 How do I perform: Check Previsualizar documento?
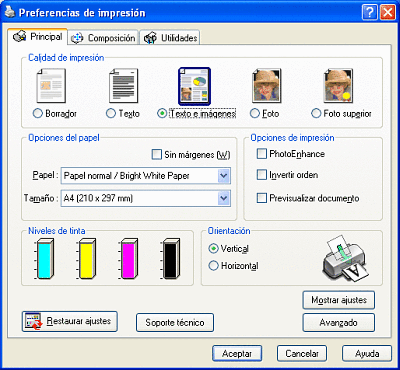coord(262,198)
